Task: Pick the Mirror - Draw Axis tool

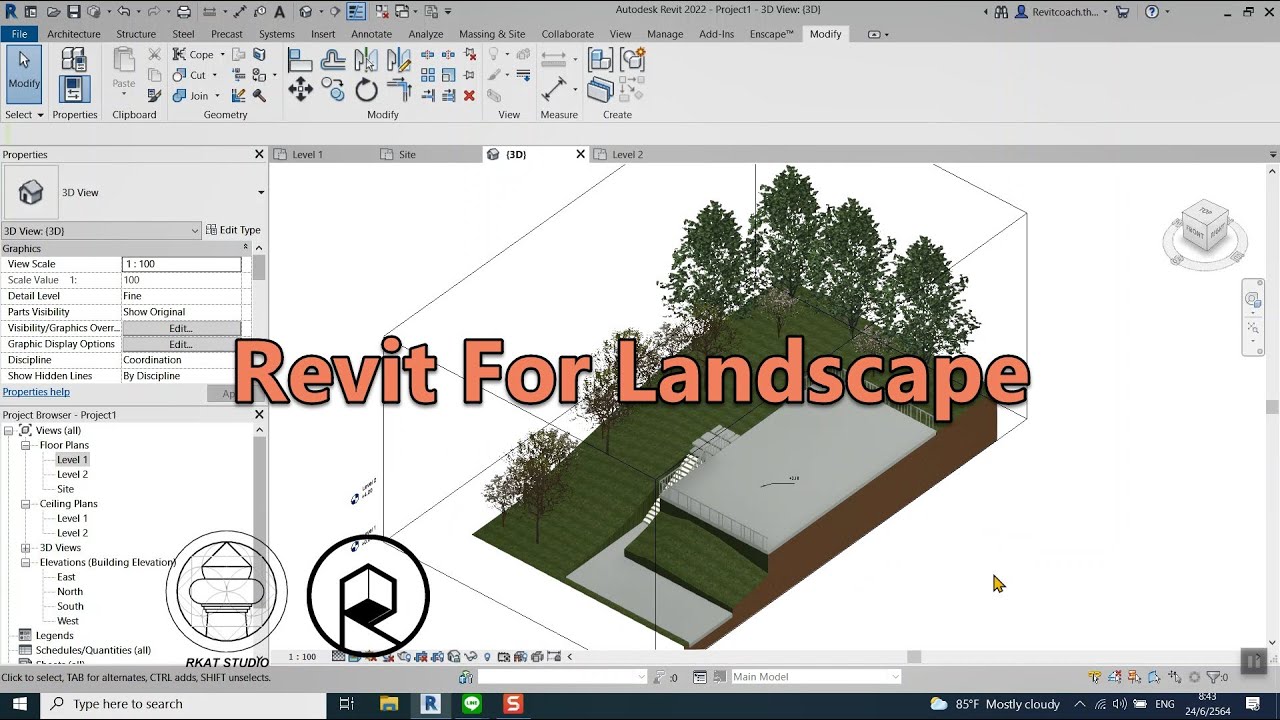Action: click(398, 60)
